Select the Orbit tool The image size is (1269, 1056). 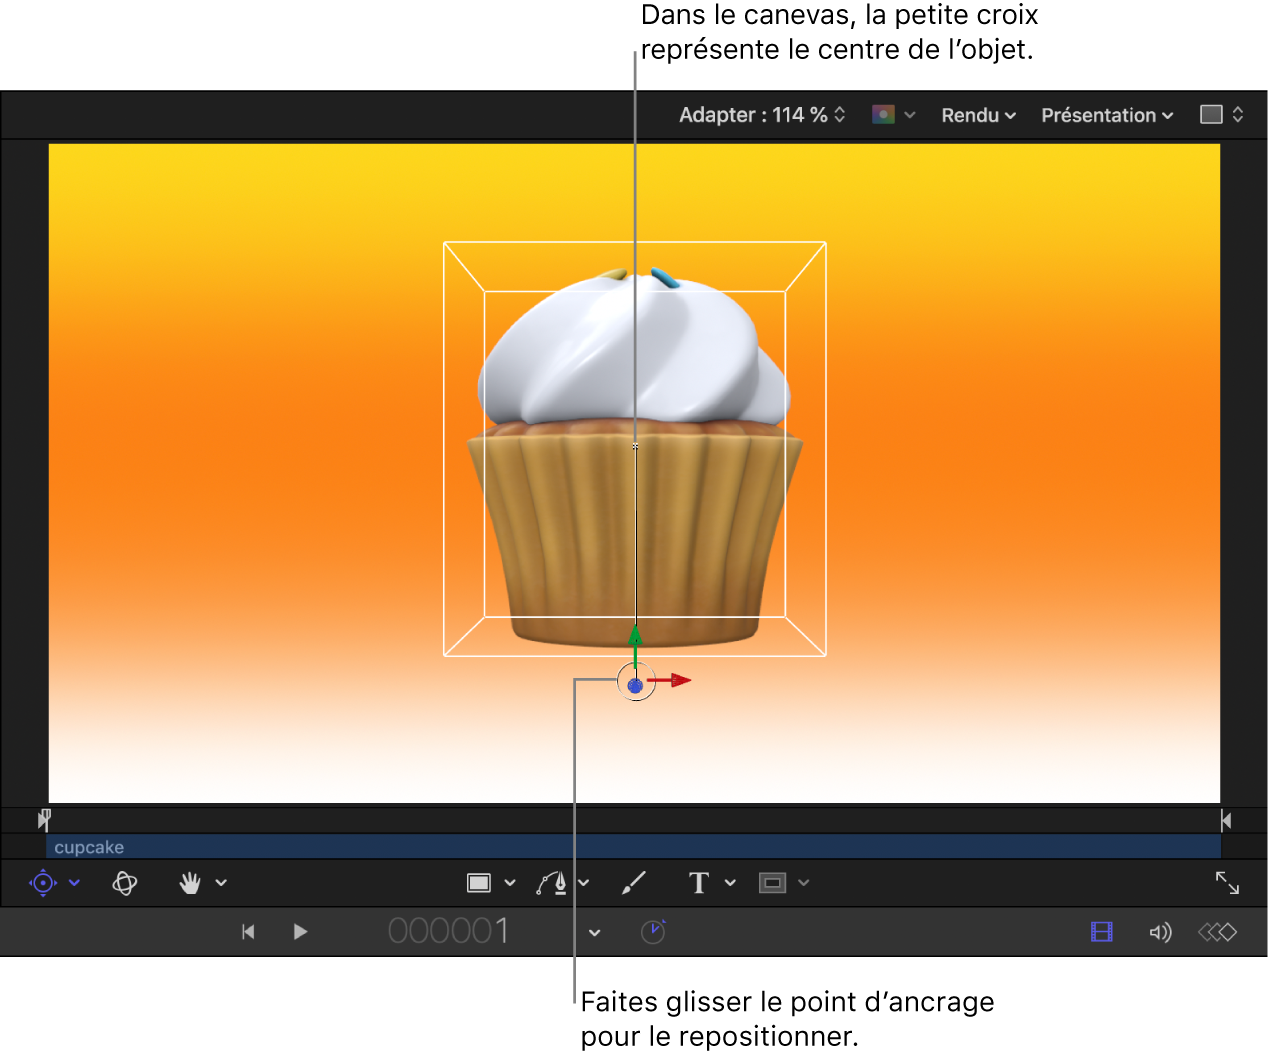[x=124, y=882]
